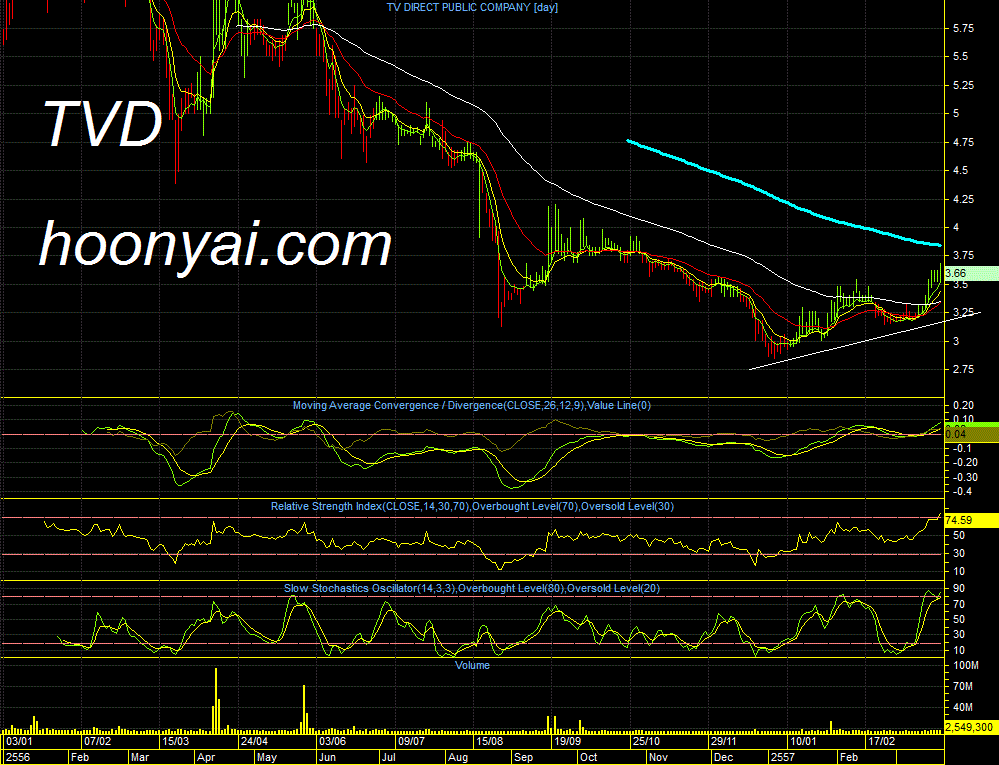This screenshot has width=999, height=765.
Task: Click the 4.25 price axis label
Action: tap(963, 199)
